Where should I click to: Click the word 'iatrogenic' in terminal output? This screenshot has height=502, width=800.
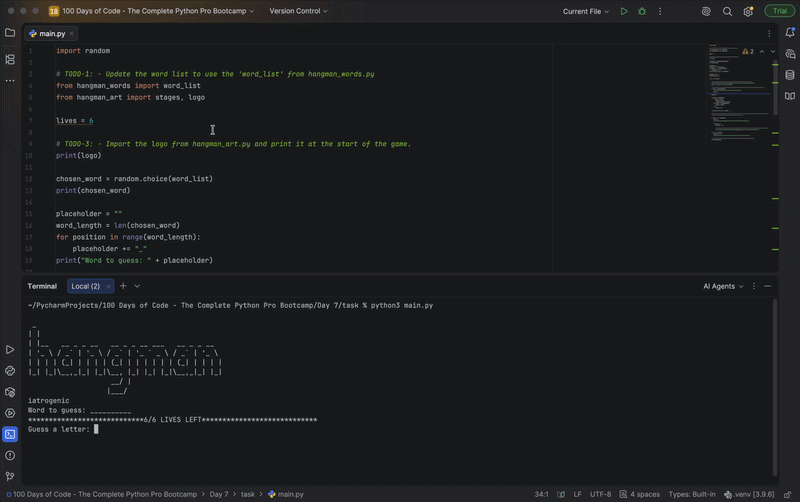(x=48, y=400)
